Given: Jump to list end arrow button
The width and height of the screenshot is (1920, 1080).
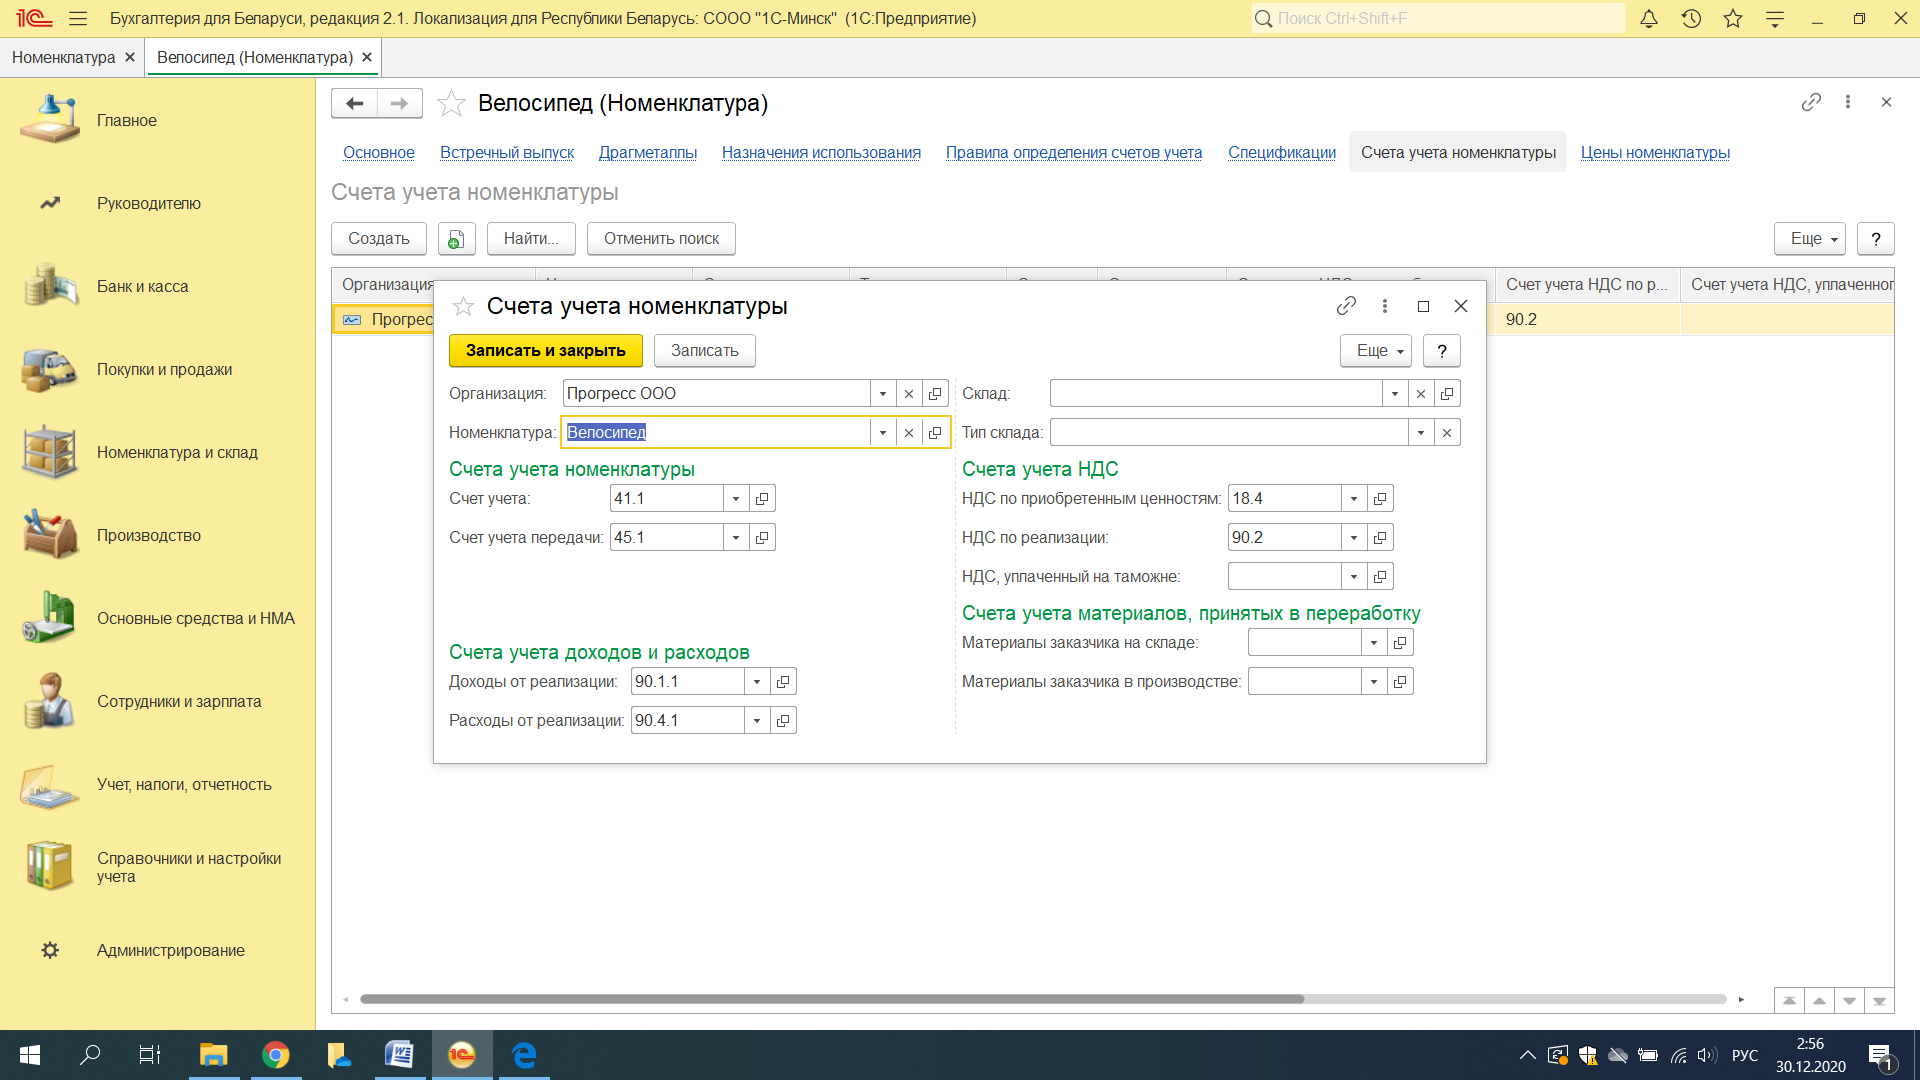Looking at the screenshot, I should [x=1879, y=1000].
